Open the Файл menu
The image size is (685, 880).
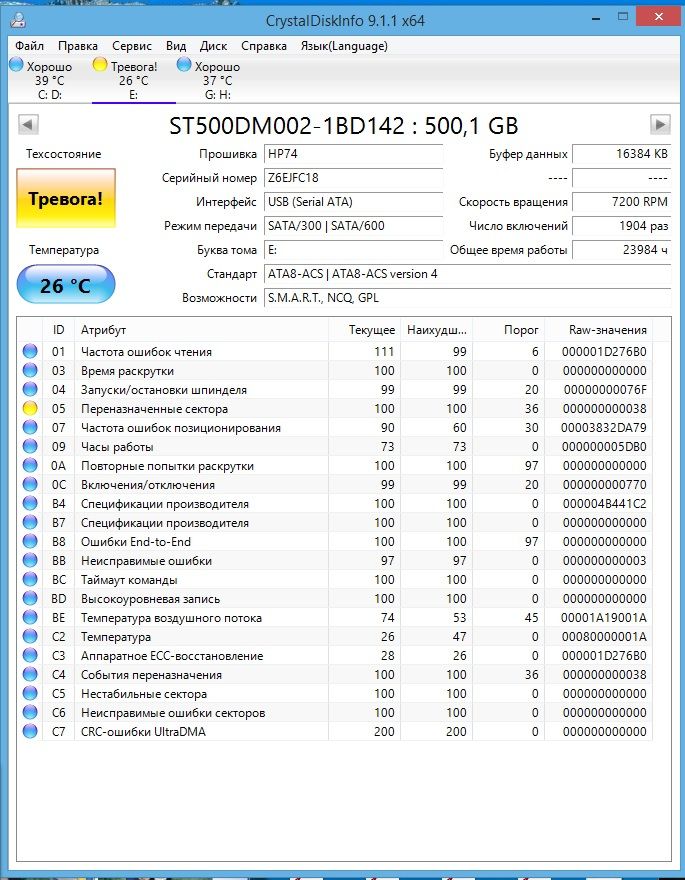pyautogui.click(x=30, y=46)
